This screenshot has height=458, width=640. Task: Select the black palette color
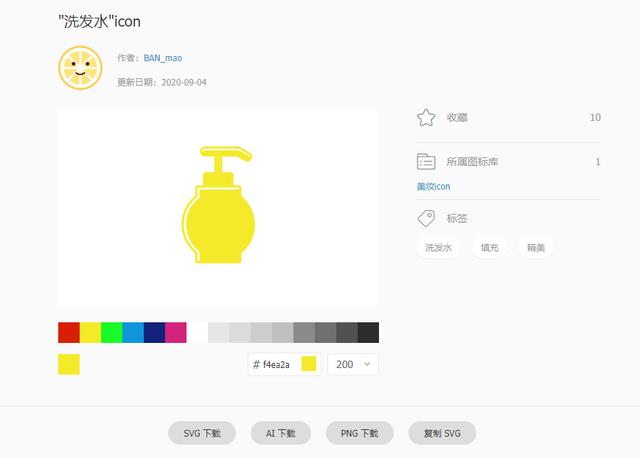coord(368,332)
